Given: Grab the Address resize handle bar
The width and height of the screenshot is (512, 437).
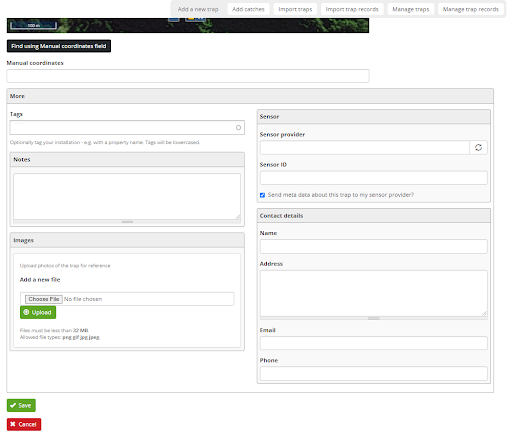Looking at the screenshot, I should point(374,318).
